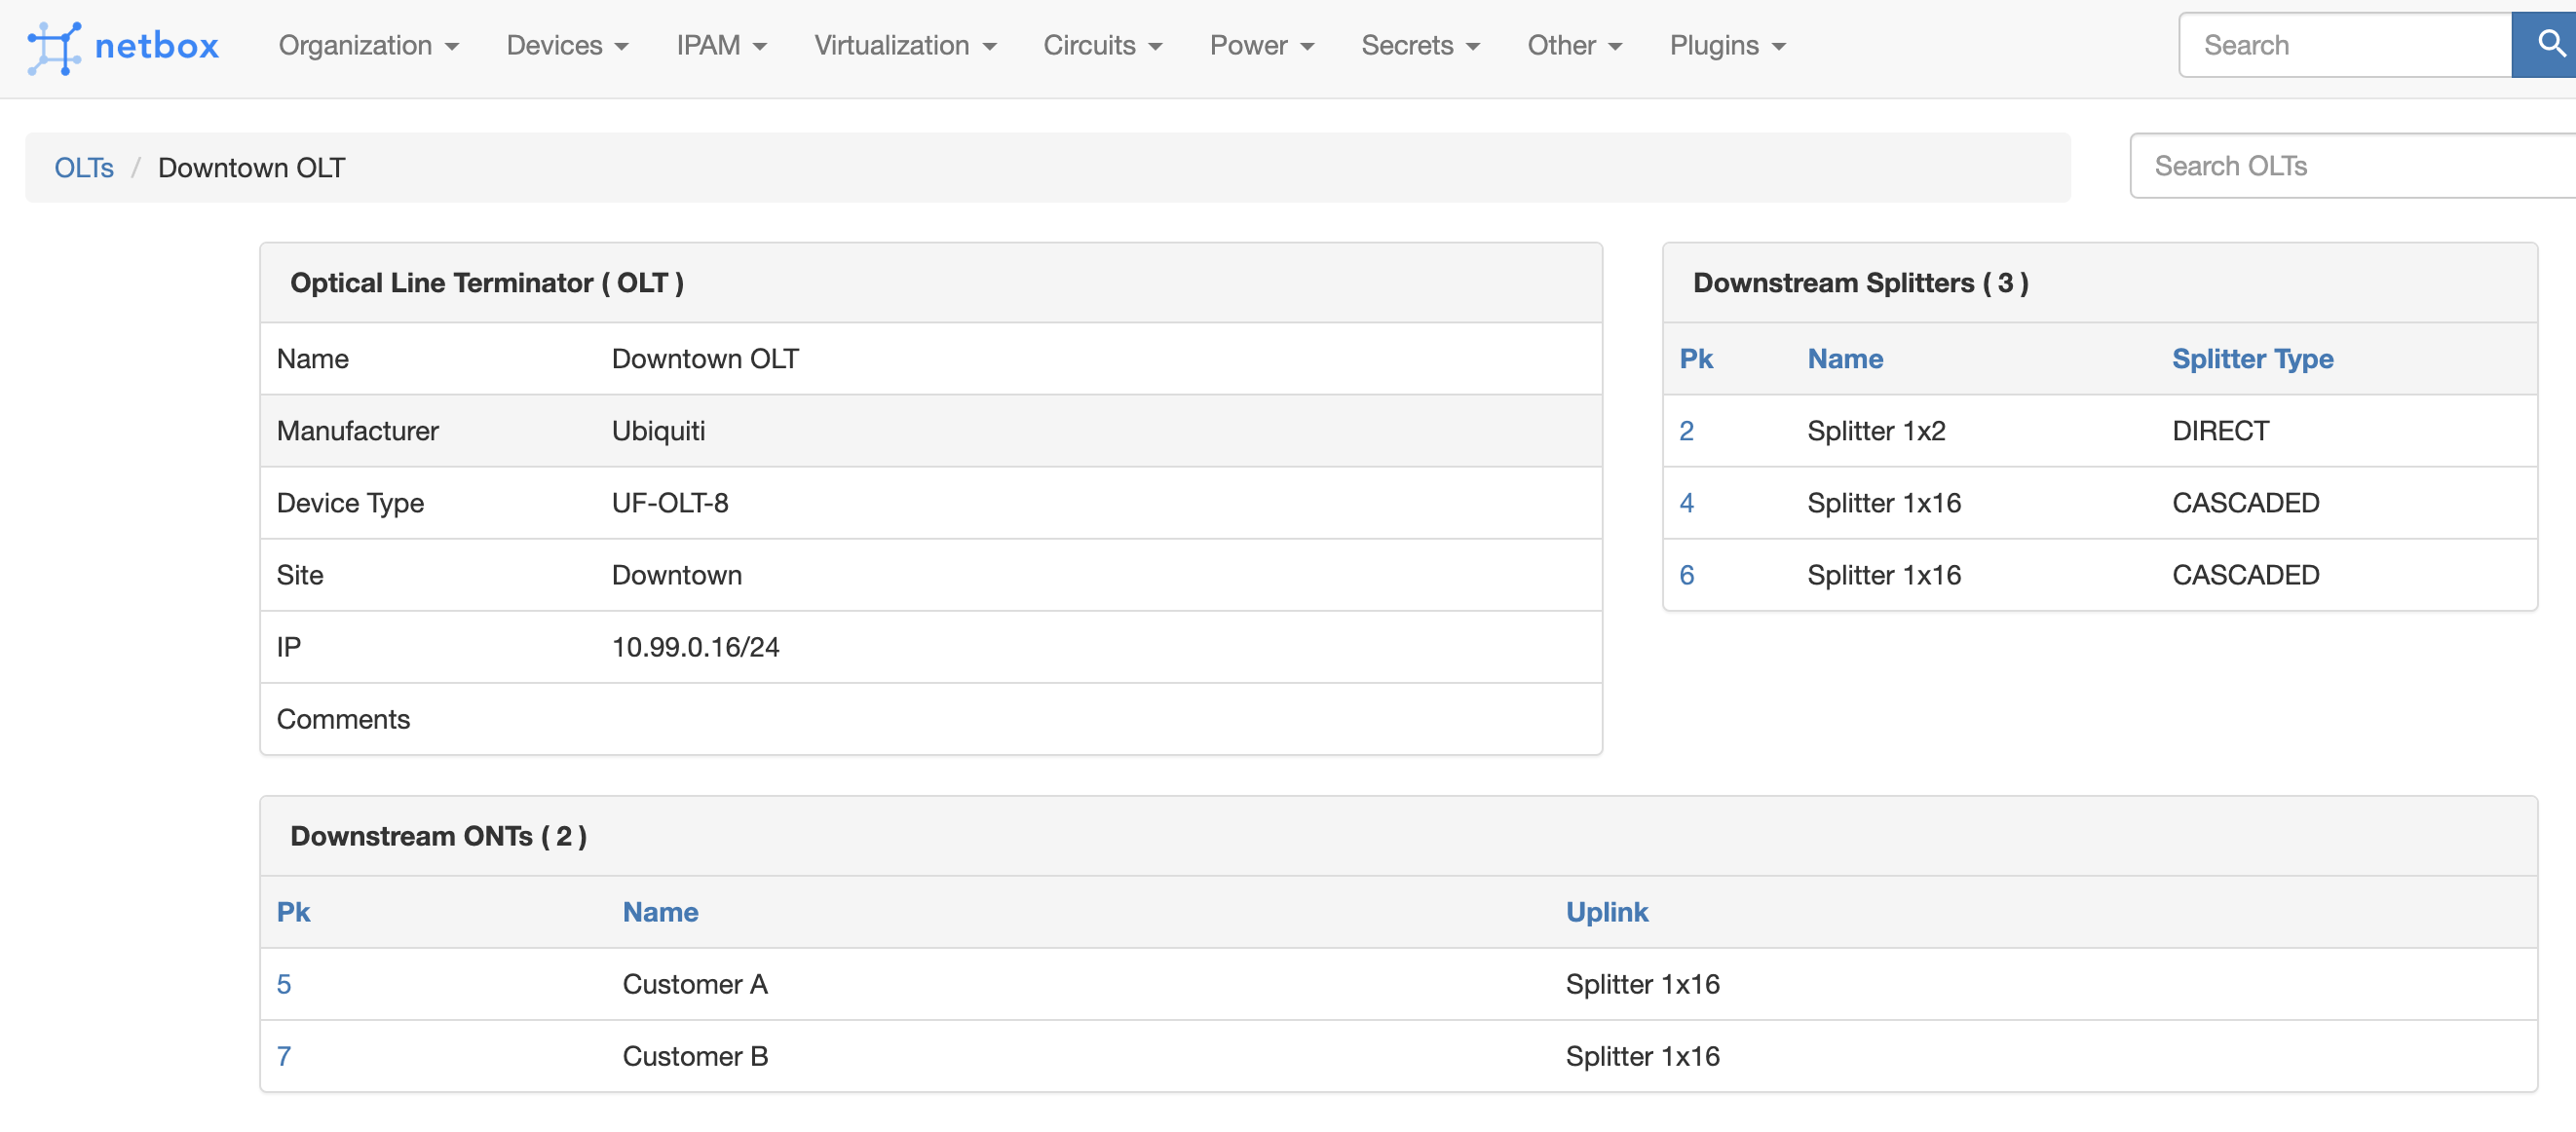
Task: Click the 'Splitter 1x2' name cell
Action: pos(1876,431)
